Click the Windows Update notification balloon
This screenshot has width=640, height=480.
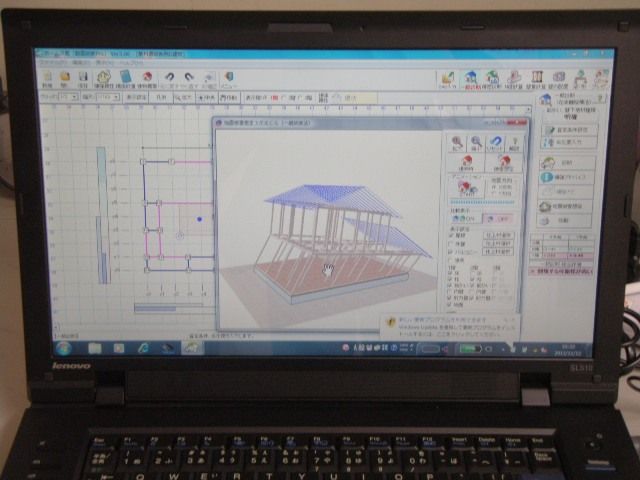(x=450, y=328)
